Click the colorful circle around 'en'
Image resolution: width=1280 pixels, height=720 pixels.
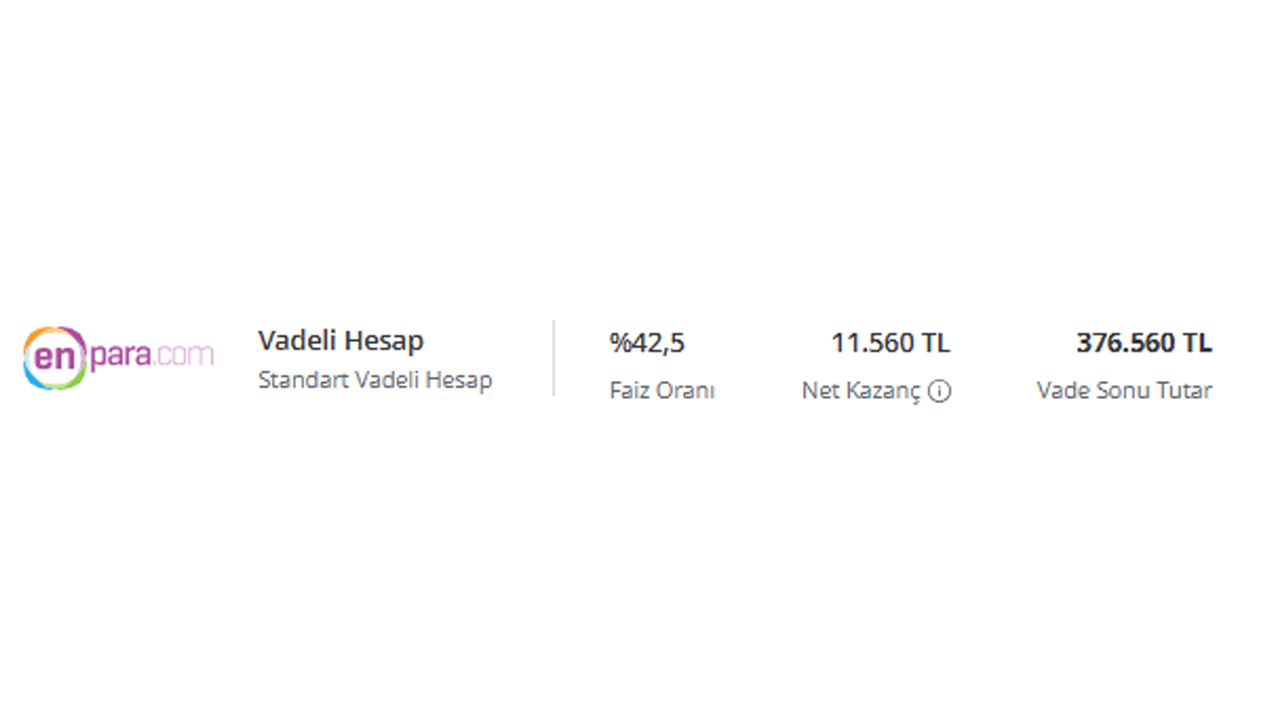click(56, 357)
